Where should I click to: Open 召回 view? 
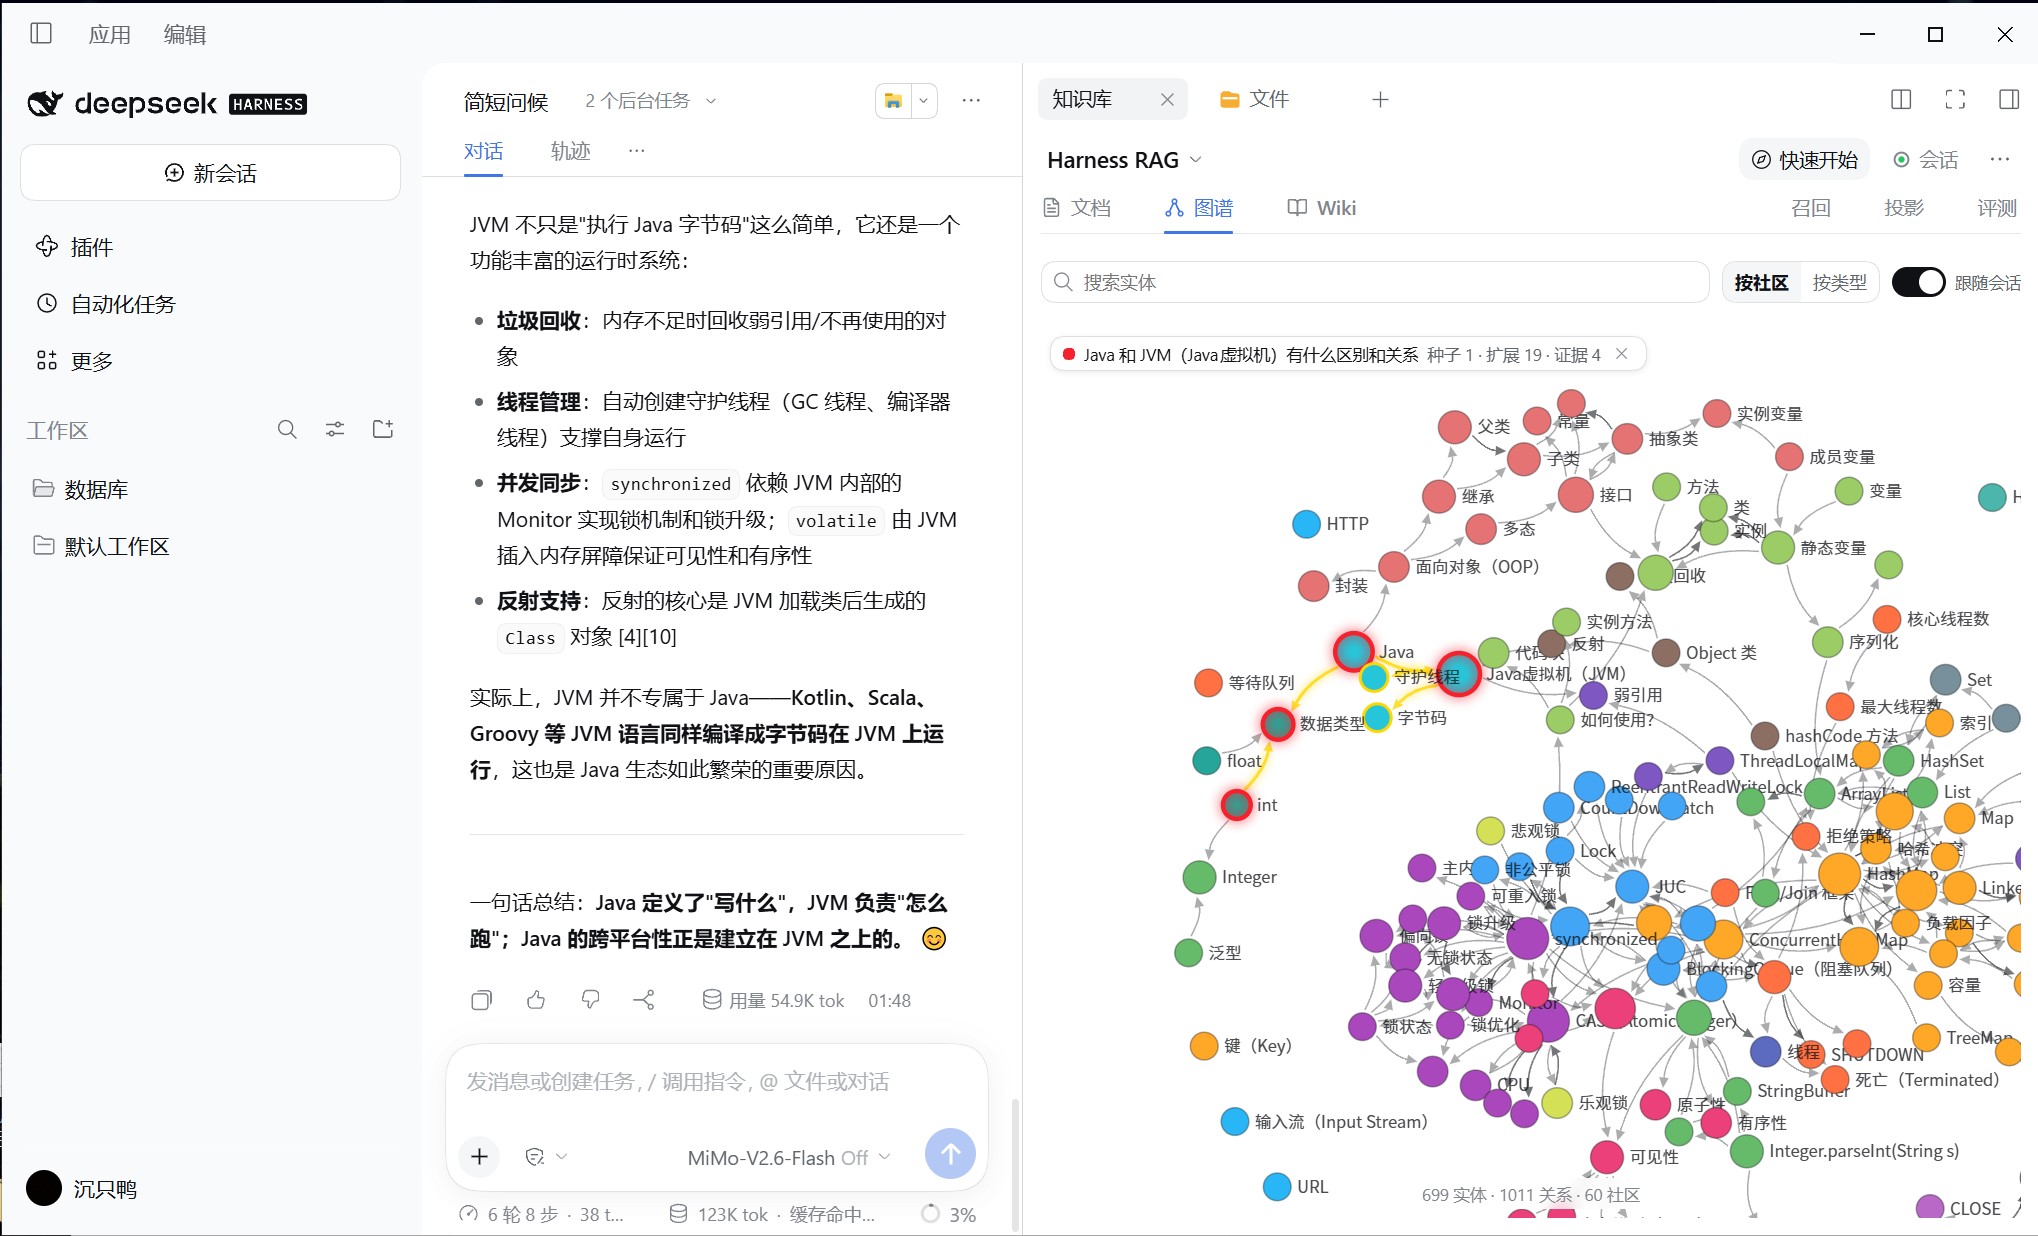point(1810,207)
